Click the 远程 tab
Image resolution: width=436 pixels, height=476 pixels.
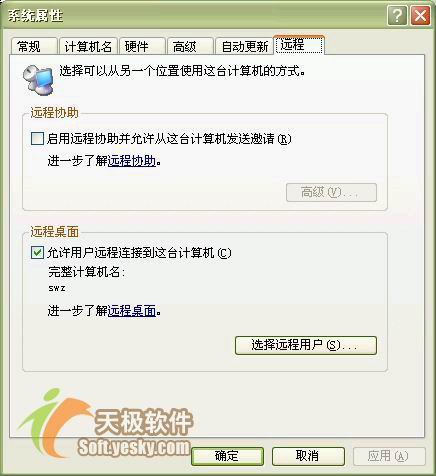click(x=299, y=44)
